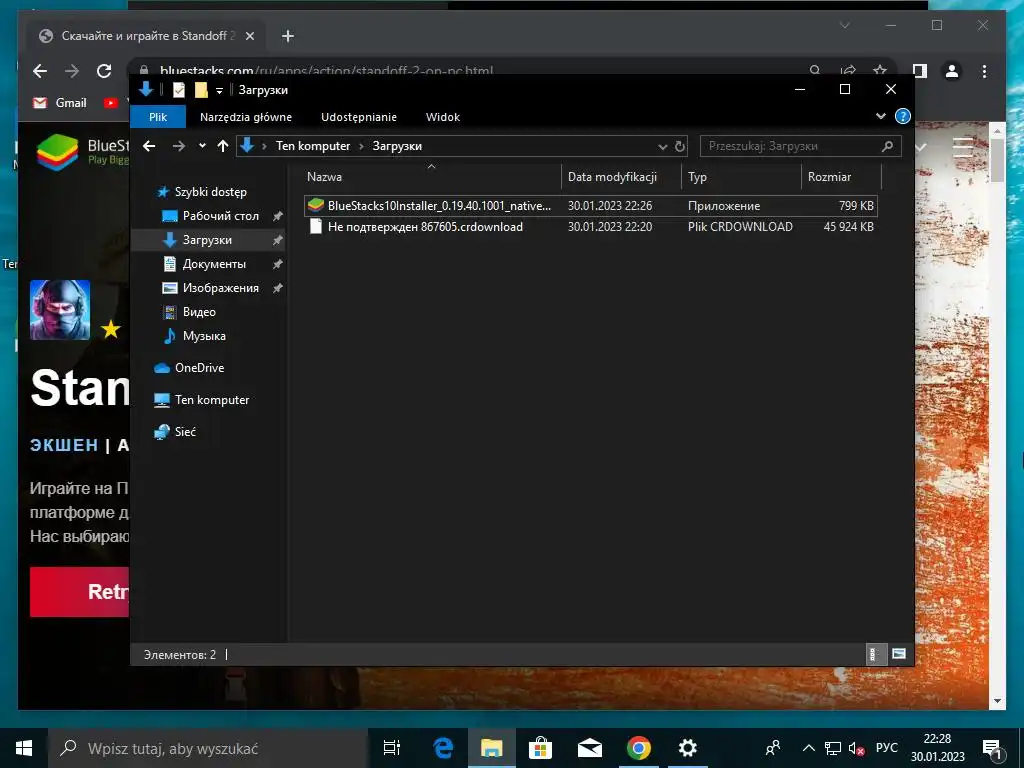The height and width of the screenshot is (768, 1024).
Task: Select Ten komputer in address breadcrumb
Action: pyautogui.click(x=313, y=146)
